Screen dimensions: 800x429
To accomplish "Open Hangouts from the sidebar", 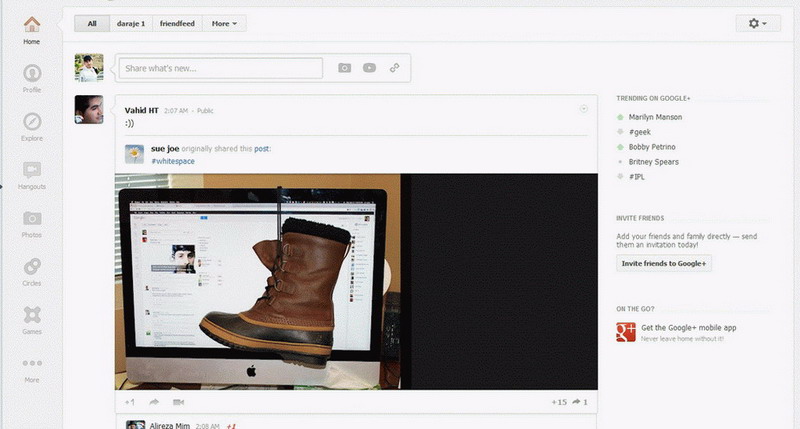I will (32, 175).
